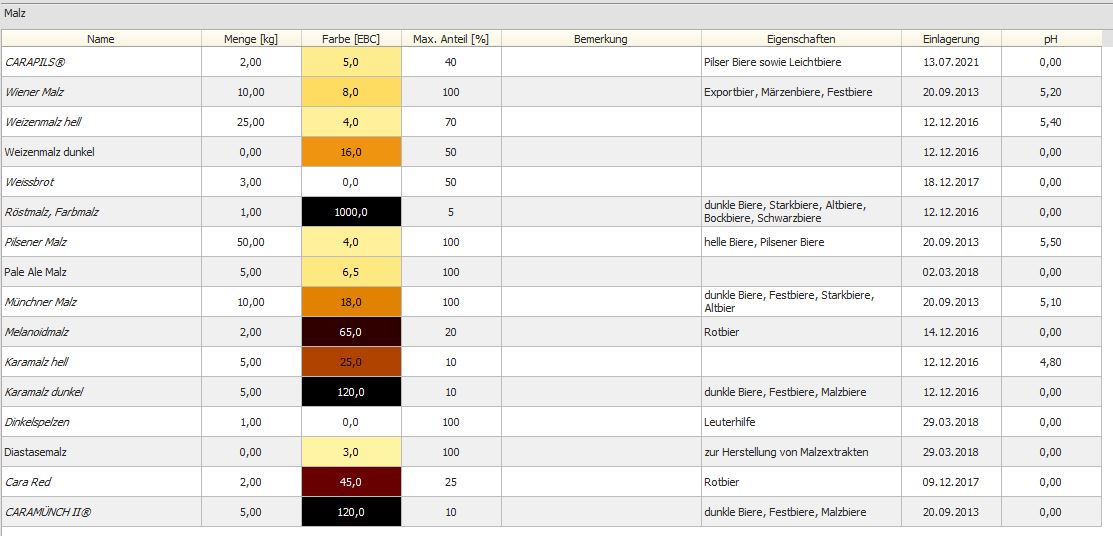Viewport: 1113px width, 536px height.
Task: Click the Farbe [EBC] column header
Action: (351, 39)
